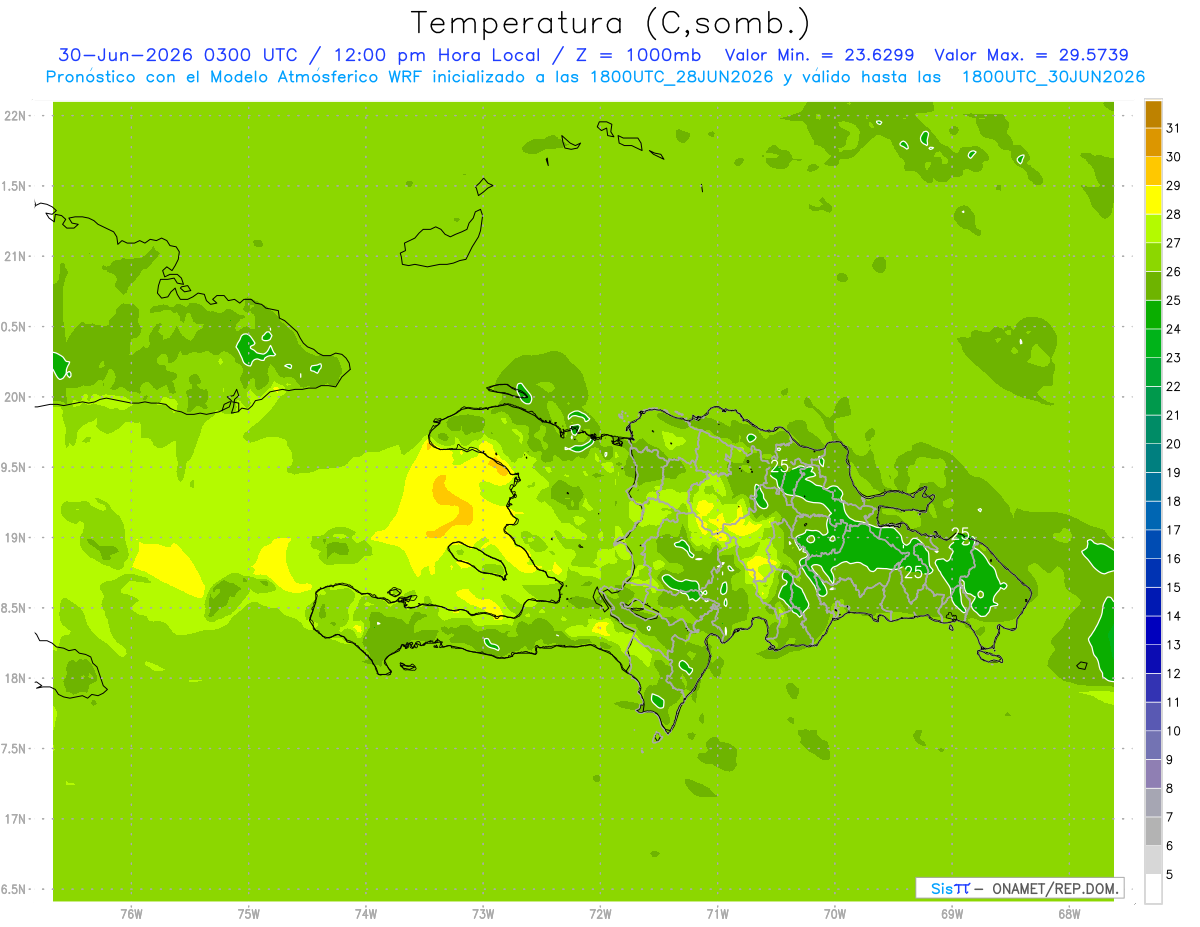Click the '70W' longitude axis label
The width and height of the screenshot is (1200, 927).
point(834,914)
